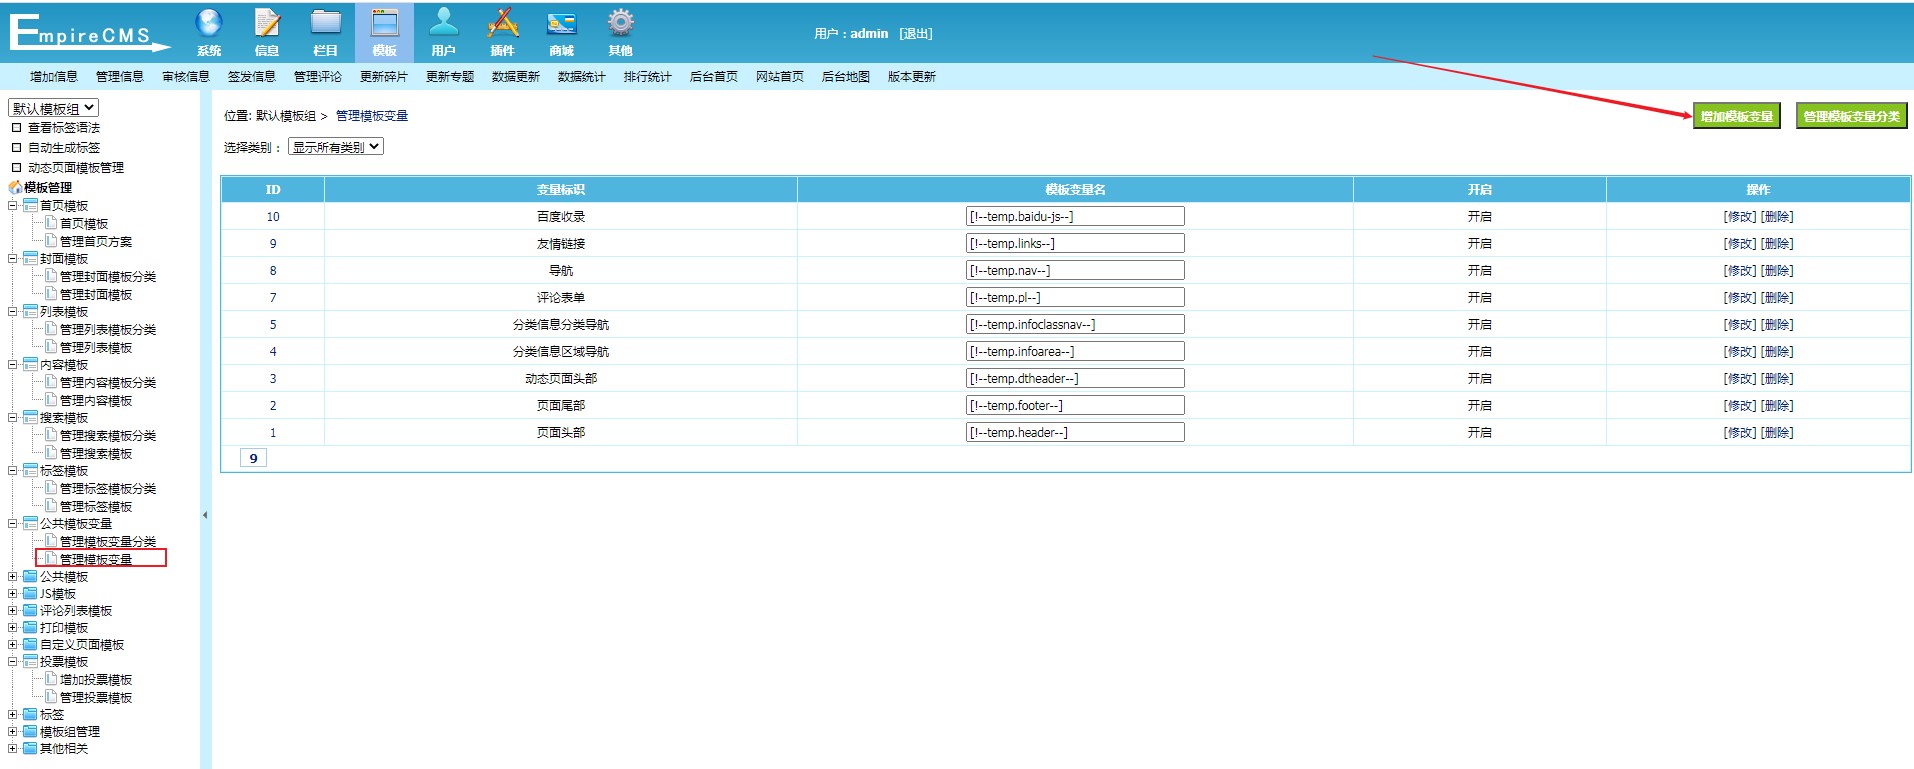Click the [!--temp.infoclassnav--] variable field
Screen dimensions: 1914x769
[1075, 324]
